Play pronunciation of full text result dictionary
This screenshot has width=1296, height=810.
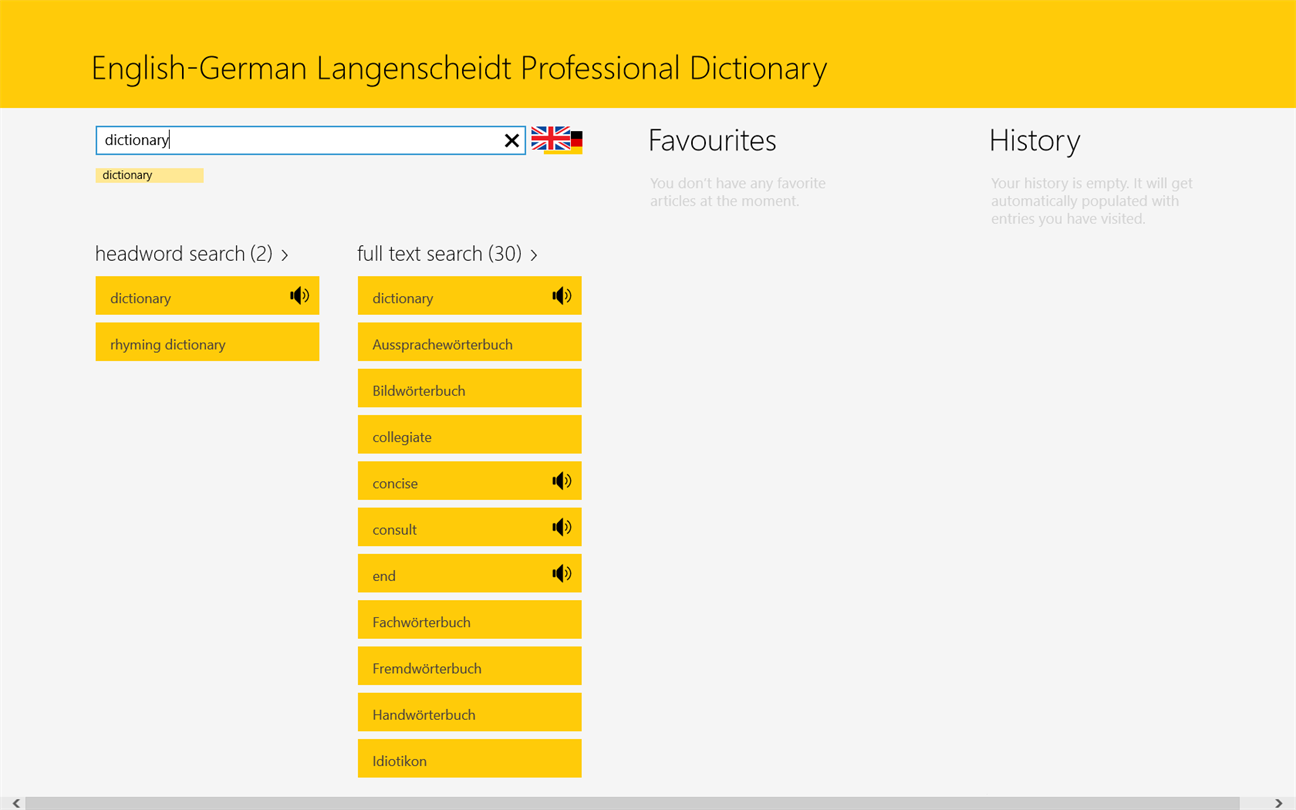coord(561,295)
